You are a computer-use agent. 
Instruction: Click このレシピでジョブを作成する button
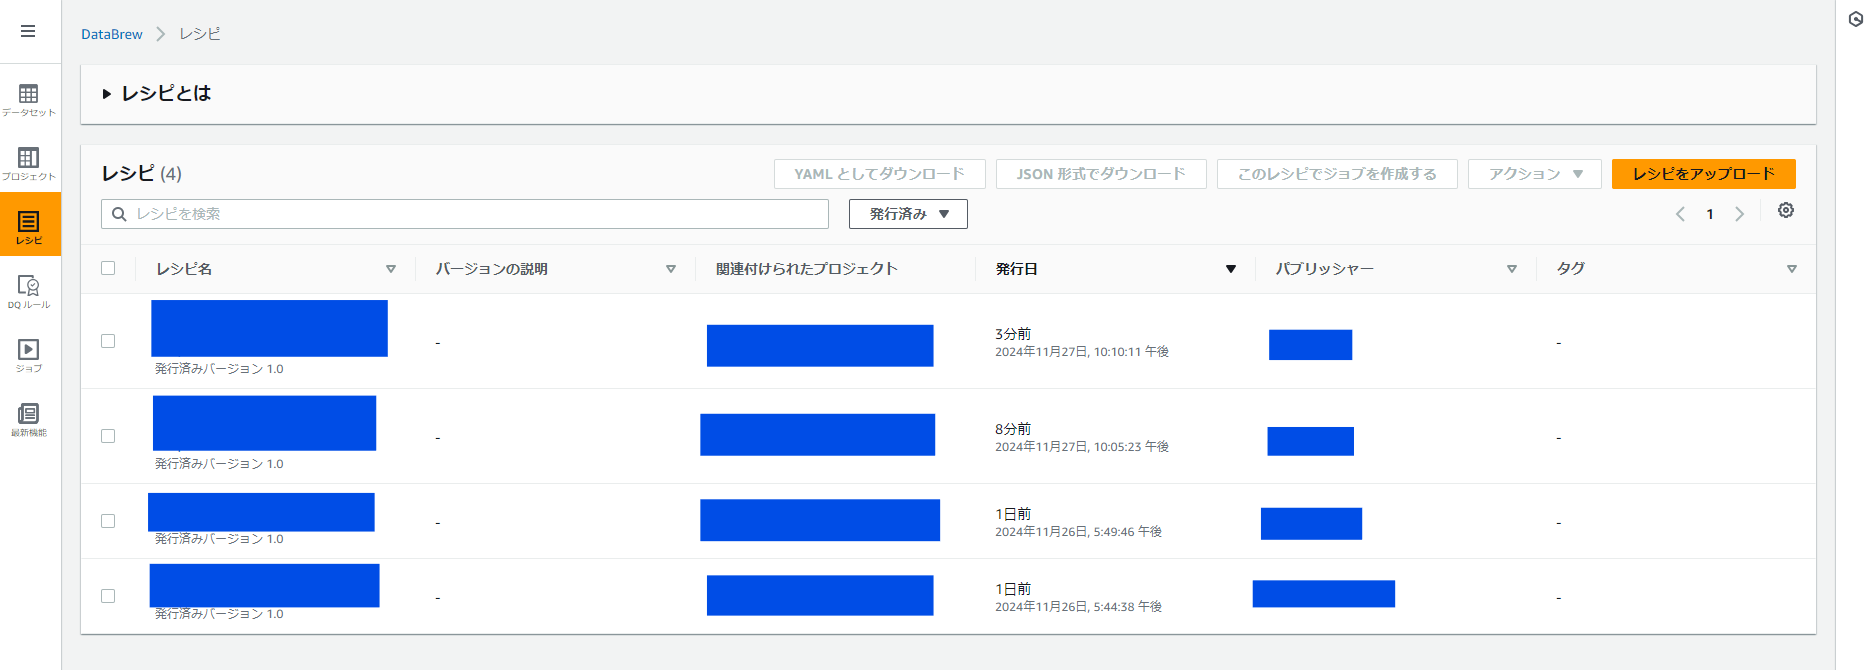pyautogui.click(x=1337, y=174)
